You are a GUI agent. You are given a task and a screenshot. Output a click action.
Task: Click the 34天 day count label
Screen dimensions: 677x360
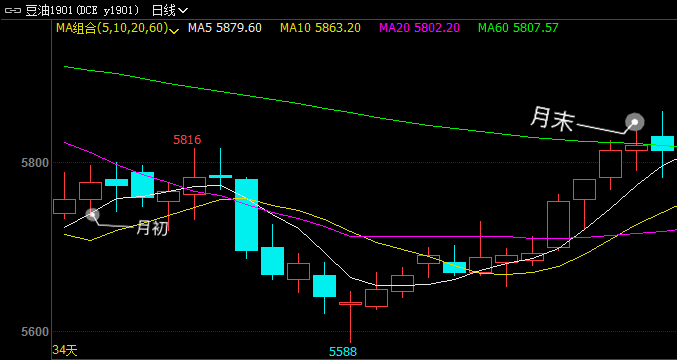click(65, 351)
